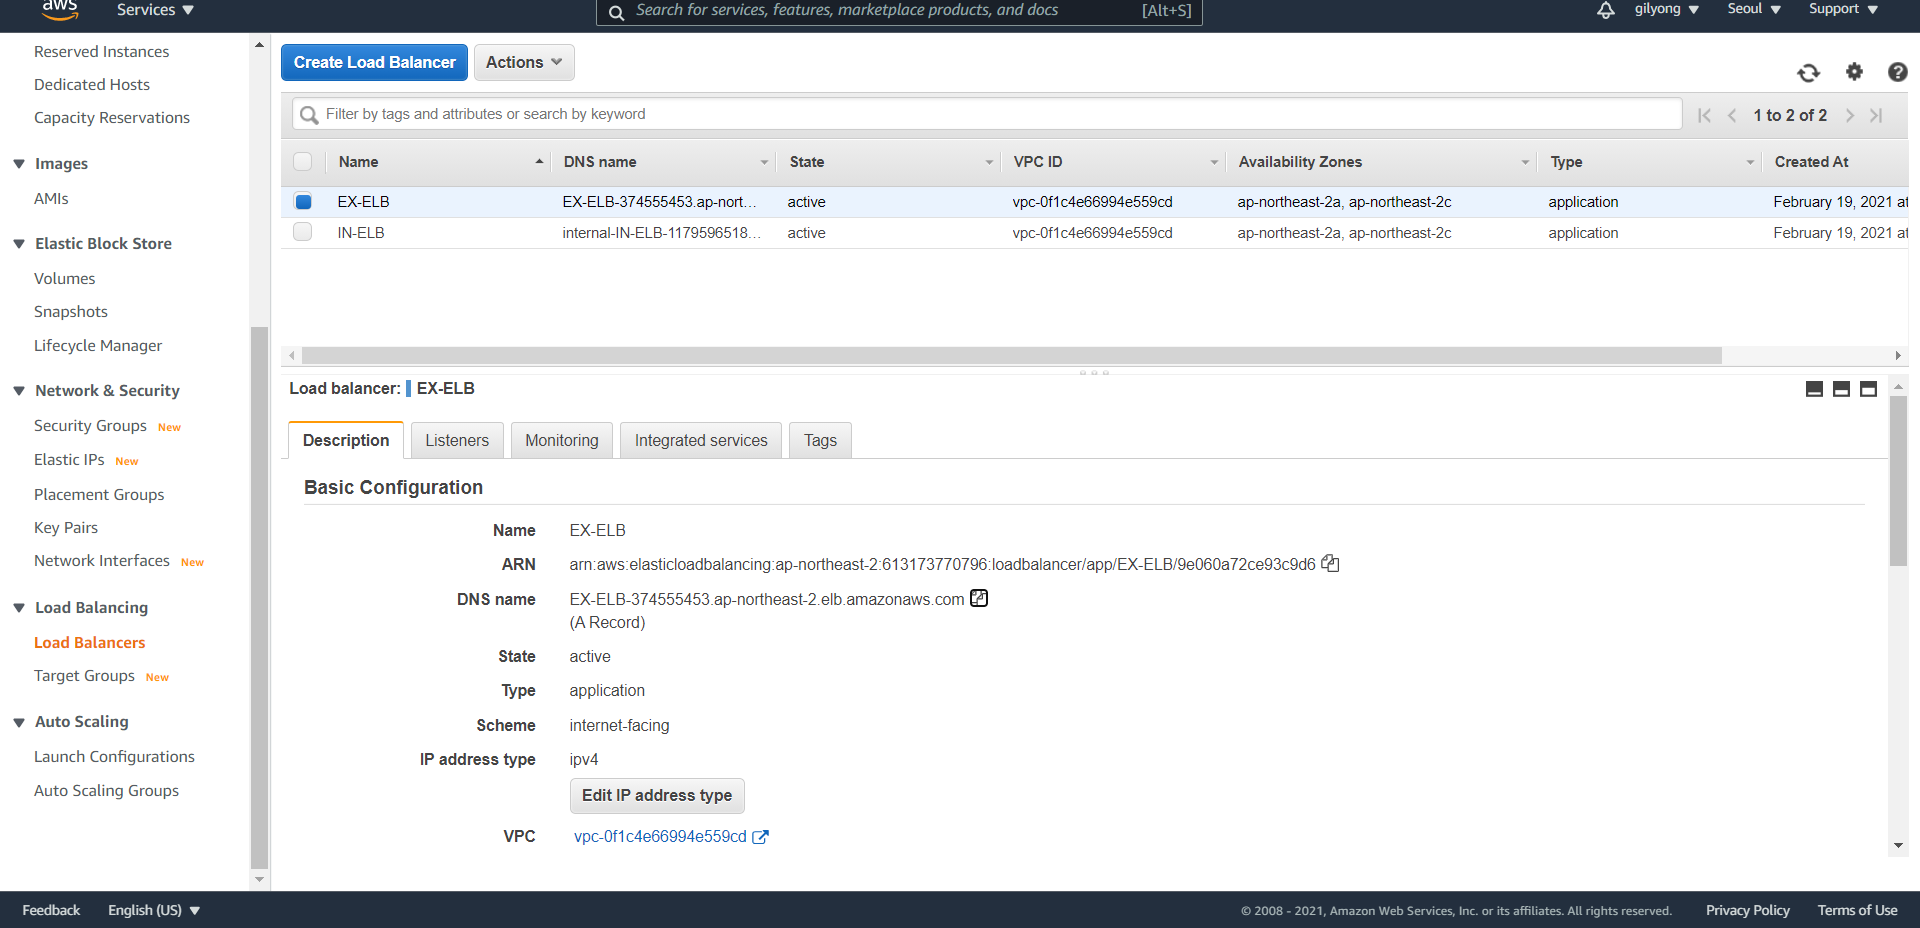Collapse the Load Balancing section
Image resolution: width=1920 pixels, height=928 pixels.
(19, 608)
